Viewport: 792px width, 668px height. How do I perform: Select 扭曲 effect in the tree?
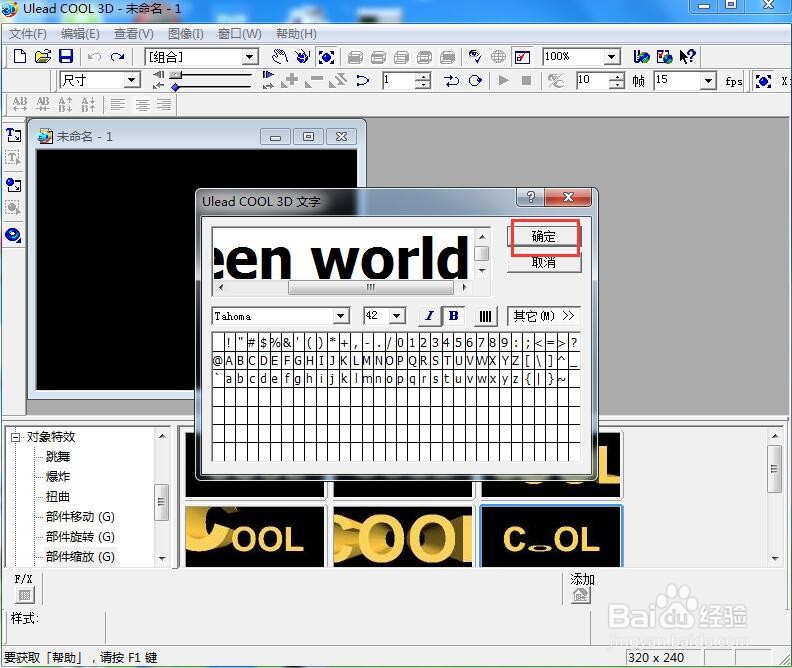(x=58, y=496)
